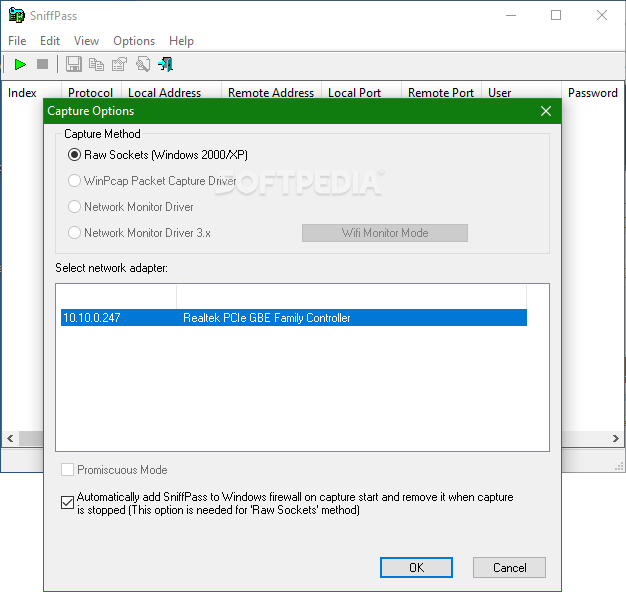Open the Options menu
The image size is (626, 592).
click(134, 41)
